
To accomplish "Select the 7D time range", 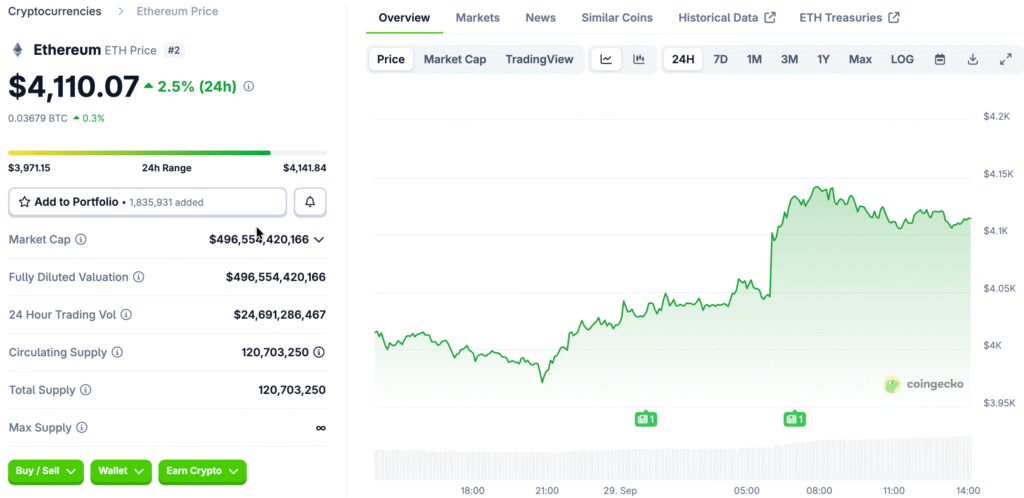I will 720,59.
